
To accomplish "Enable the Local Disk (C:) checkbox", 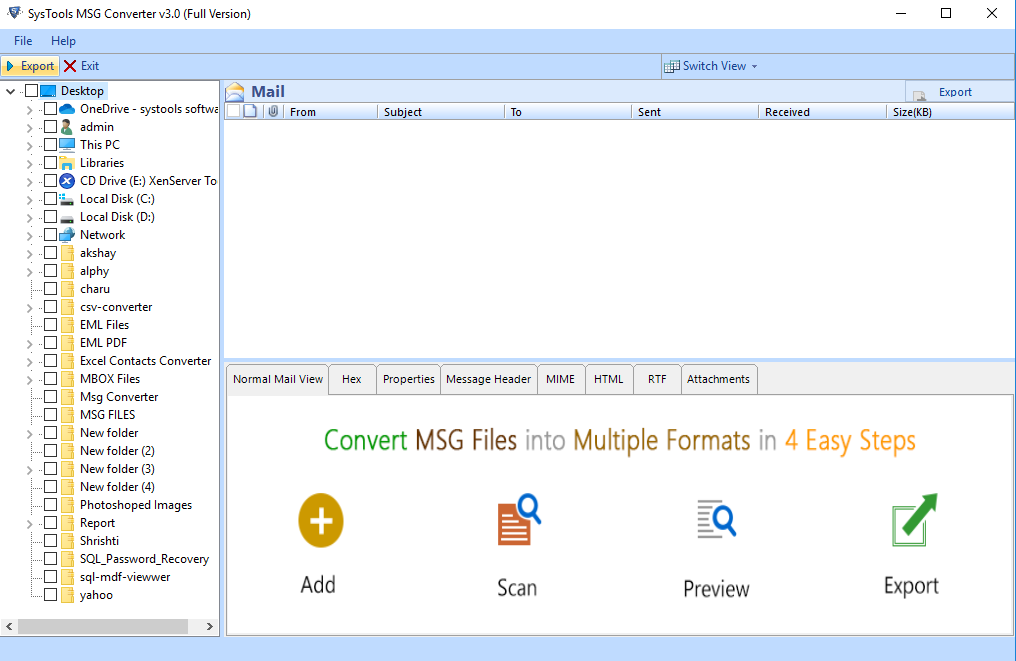I will coord(50,199).
